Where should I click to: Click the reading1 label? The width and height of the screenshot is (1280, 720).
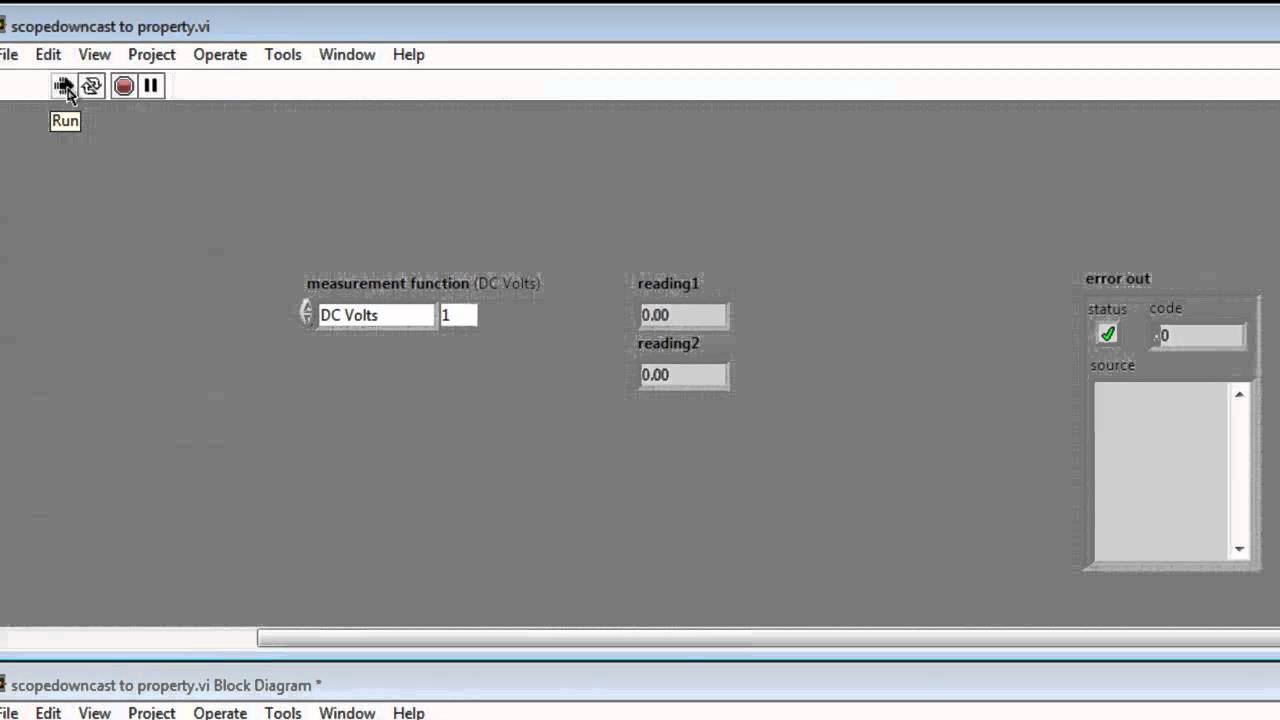click(669, 283)
